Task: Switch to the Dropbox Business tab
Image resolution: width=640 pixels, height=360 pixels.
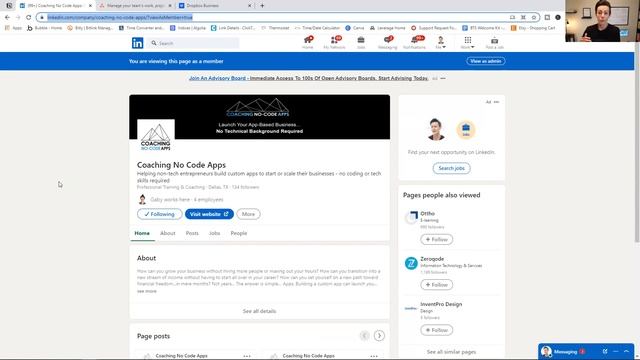Action: point(215,6)
